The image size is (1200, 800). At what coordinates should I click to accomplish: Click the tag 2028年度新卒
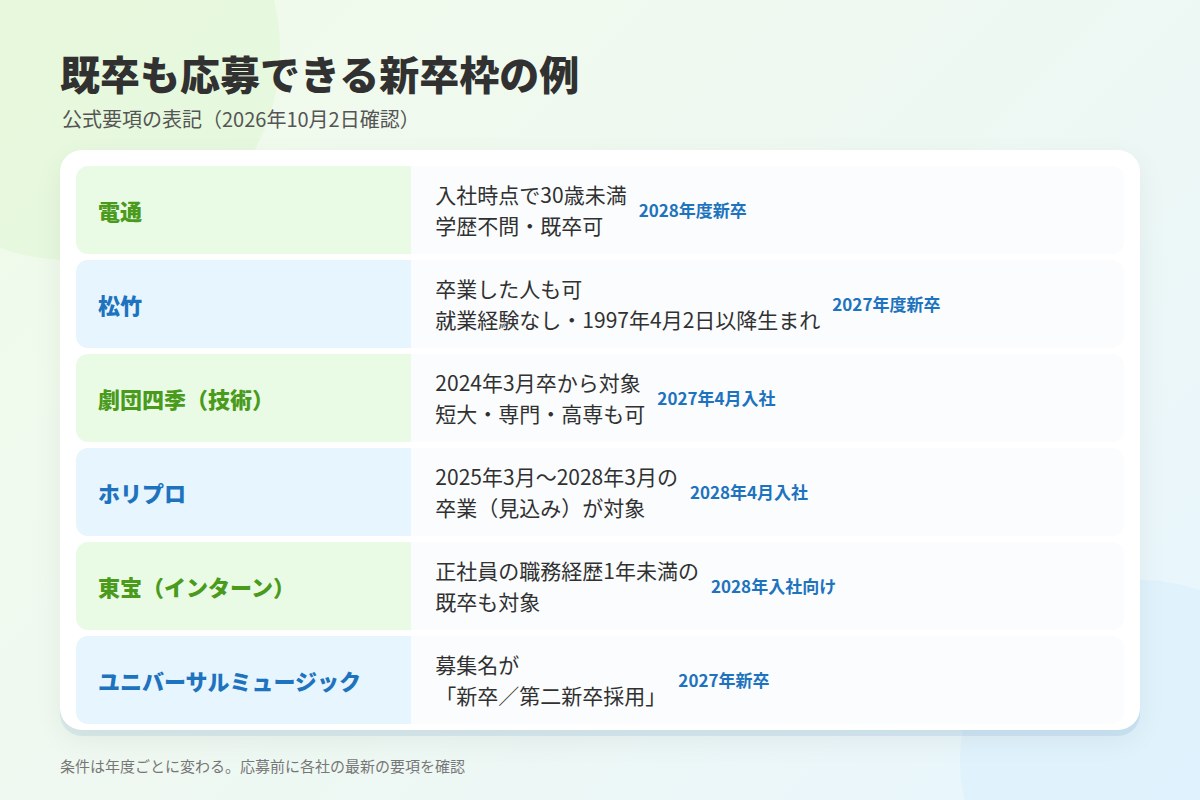tap(692, 211)
